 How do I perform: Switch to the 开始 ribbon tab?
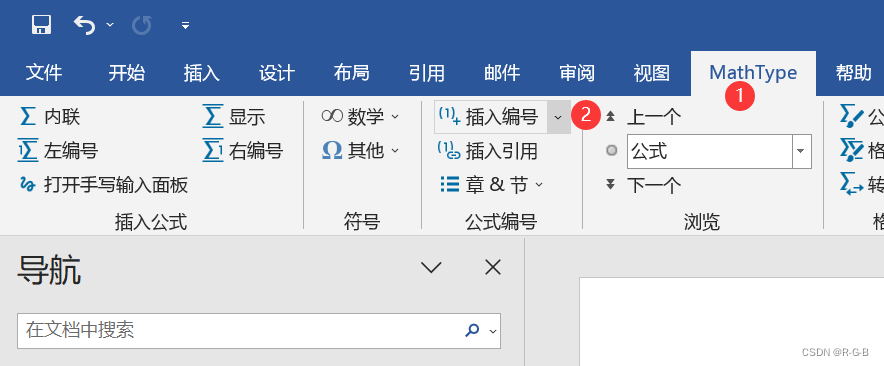tap(127, 73)
